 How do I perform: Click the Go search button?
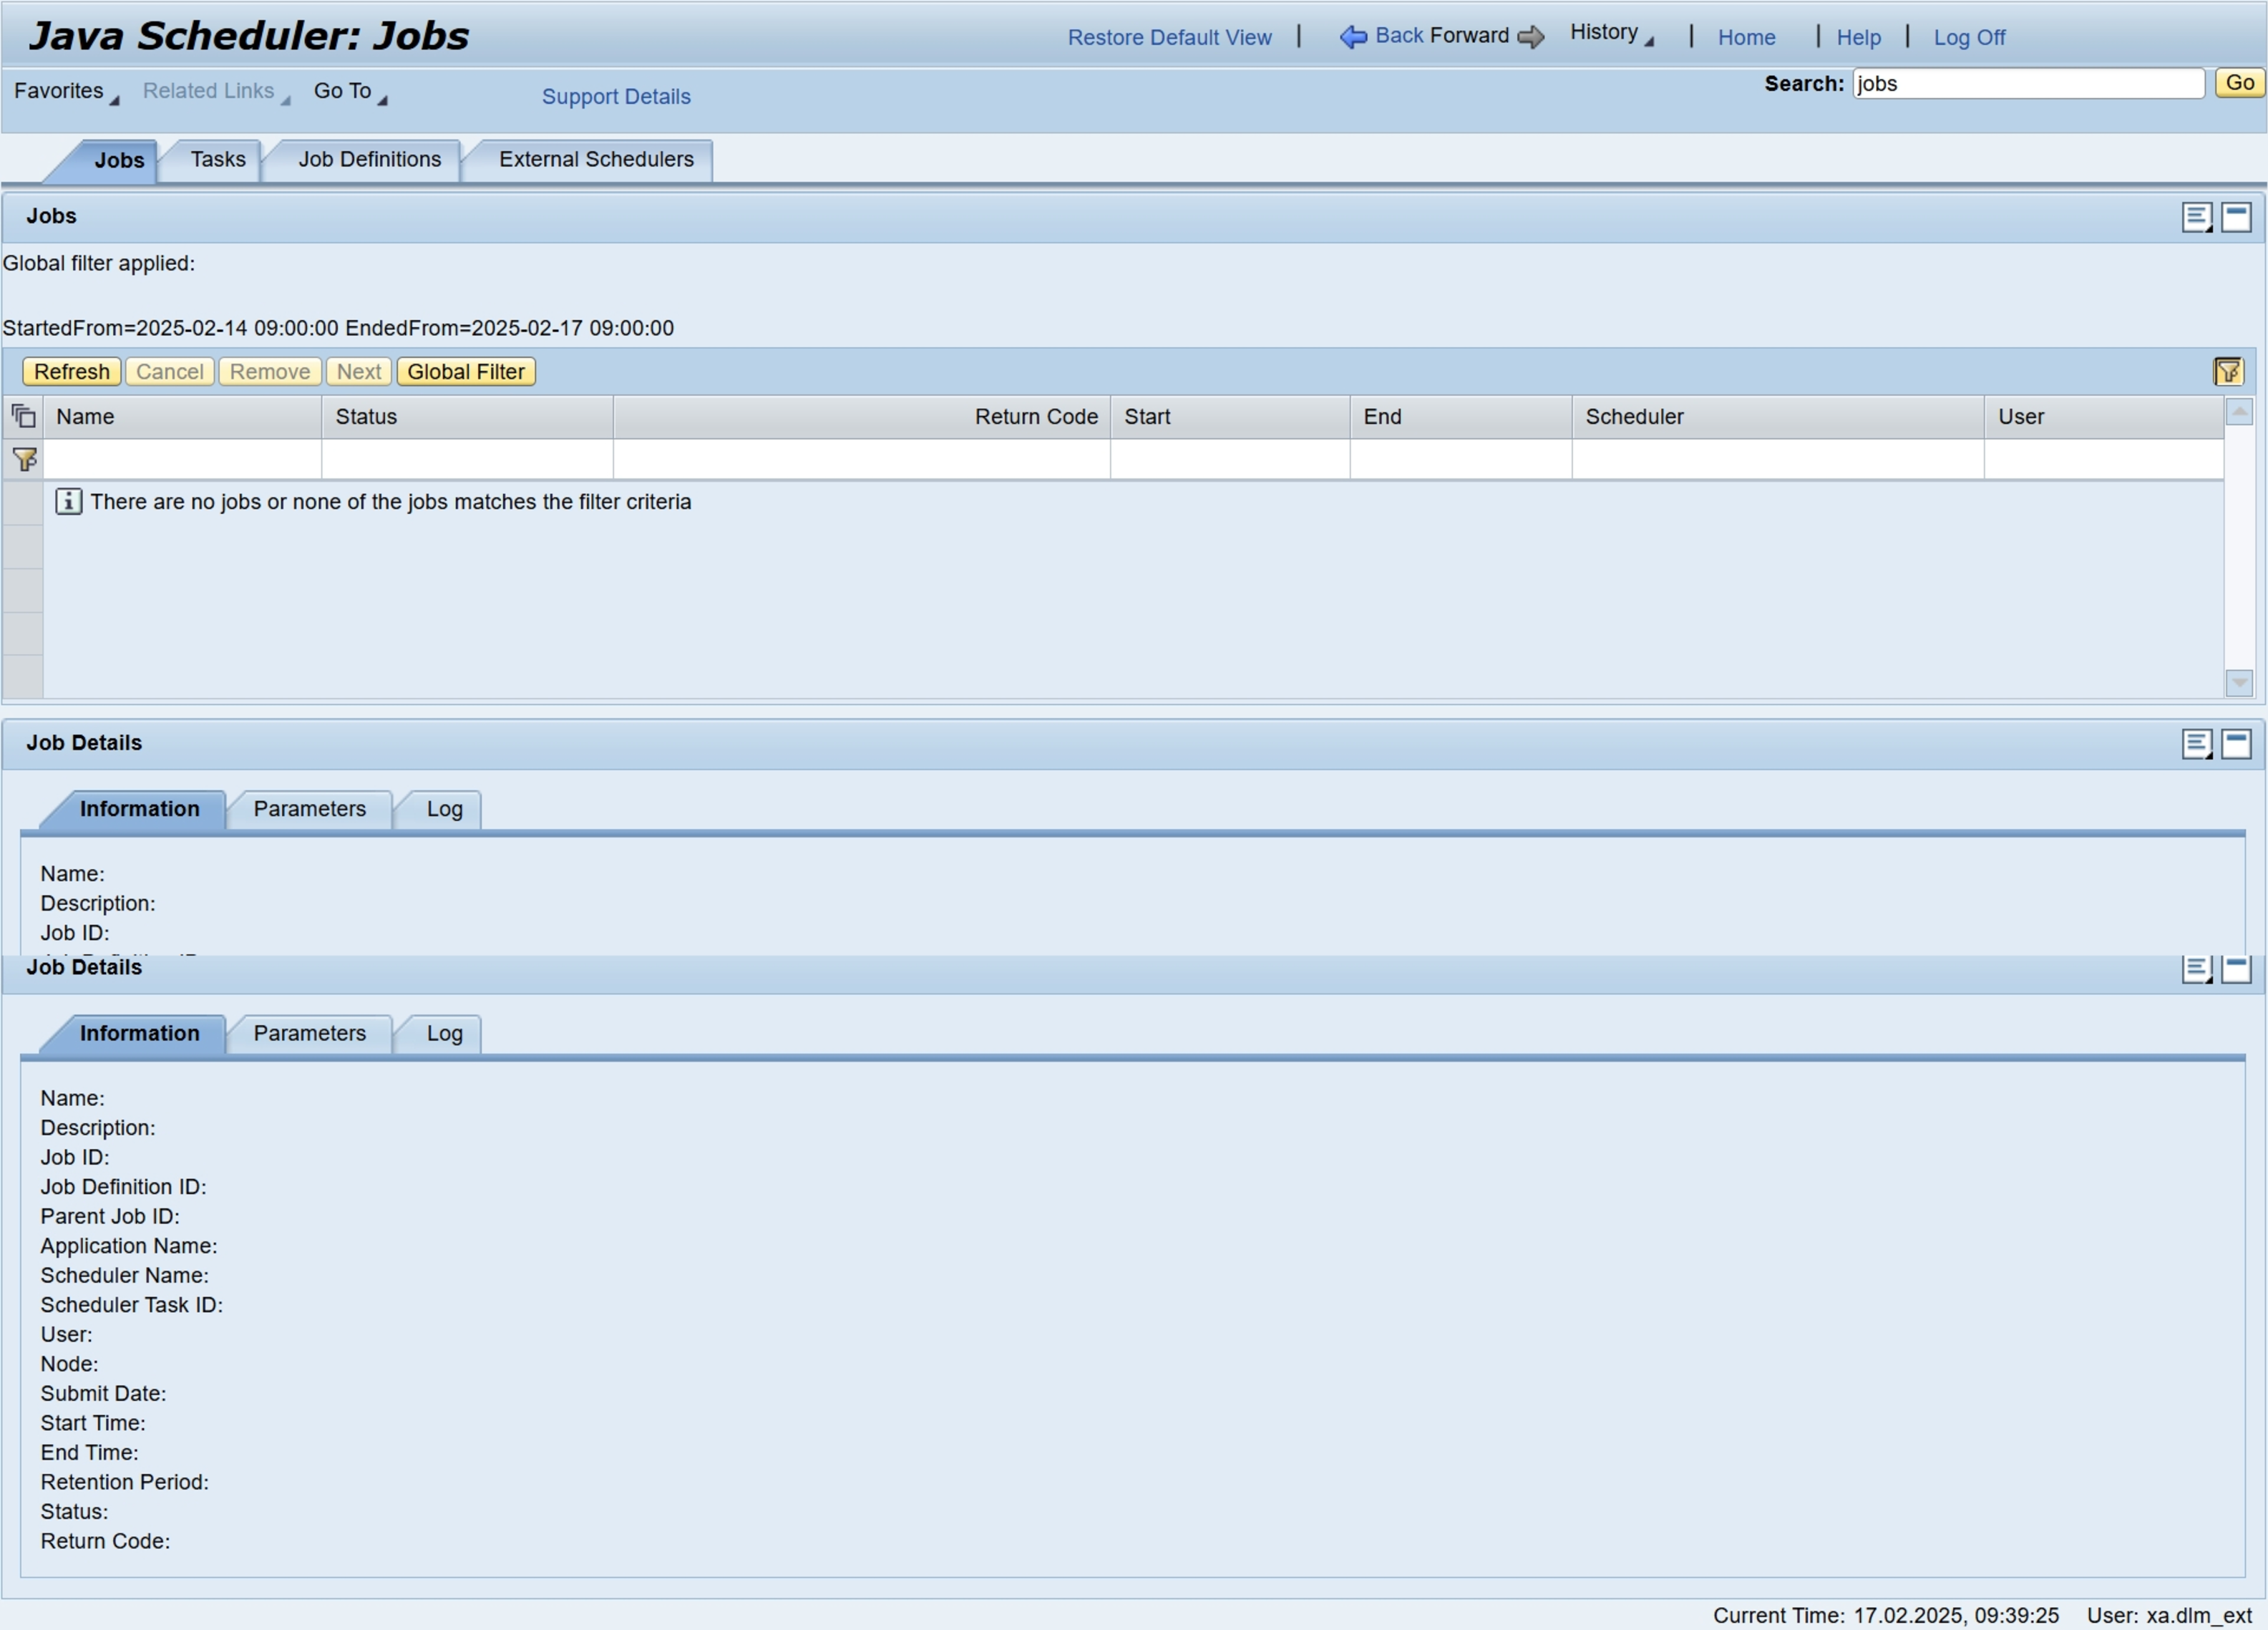[x=2240, y=83]
